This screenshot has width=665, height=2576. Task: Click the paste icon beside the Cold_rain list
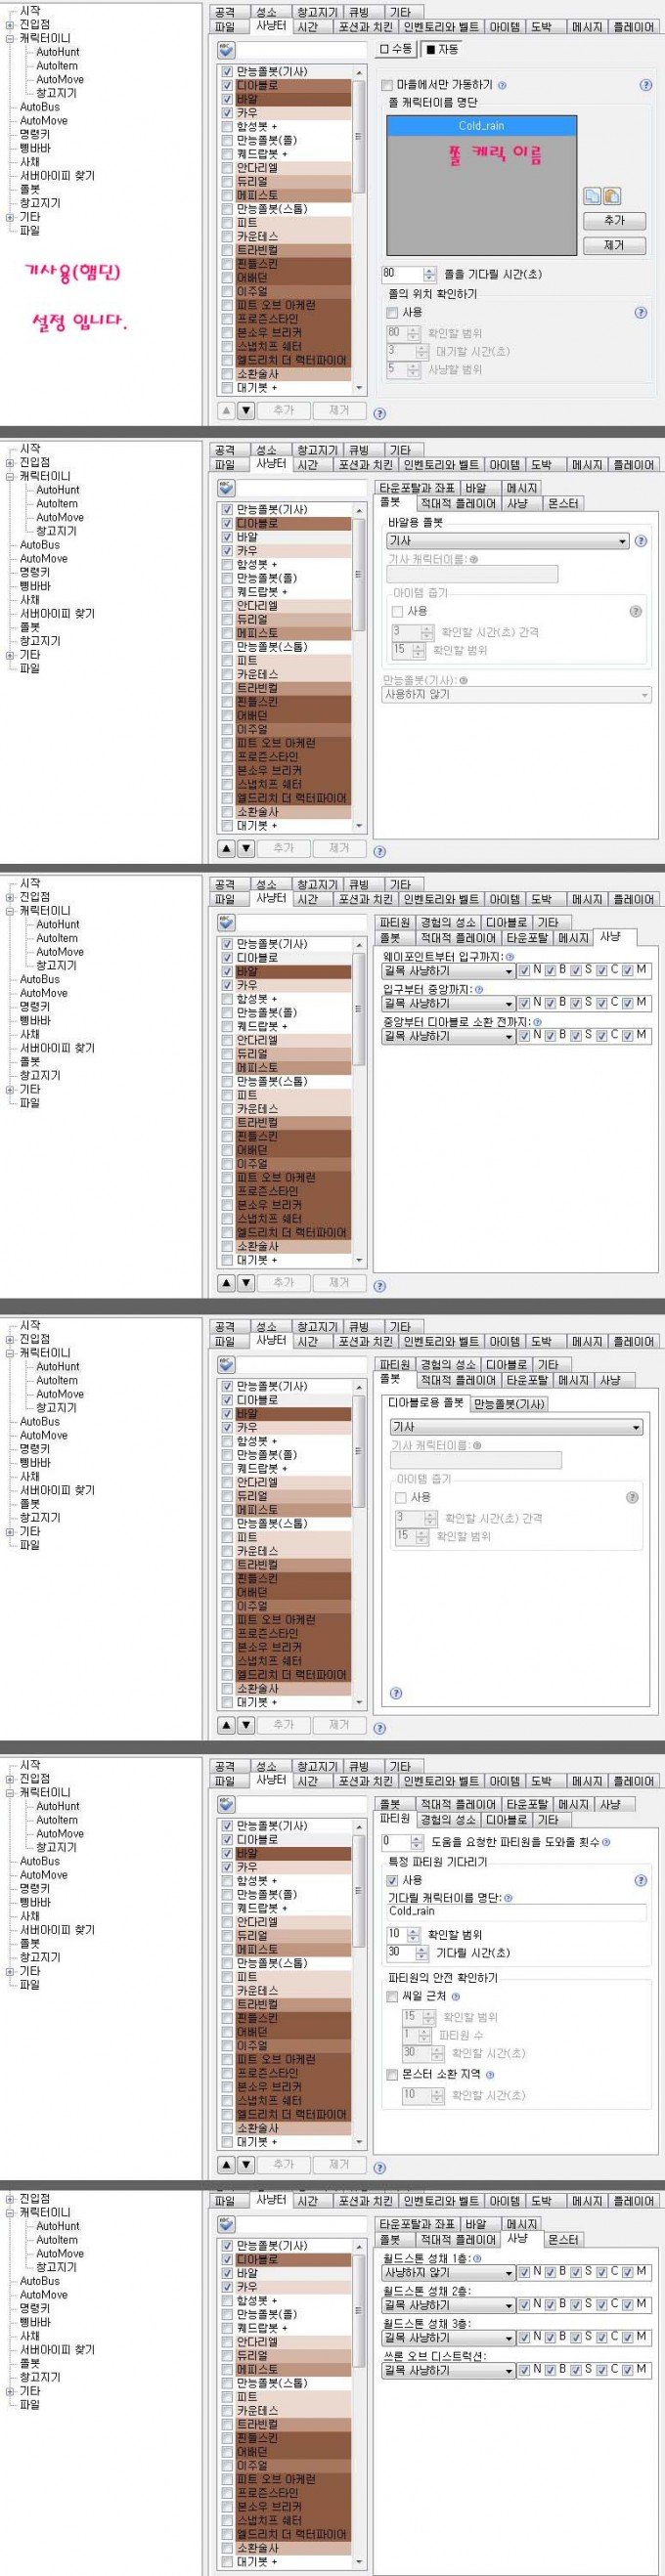[612, 196]
